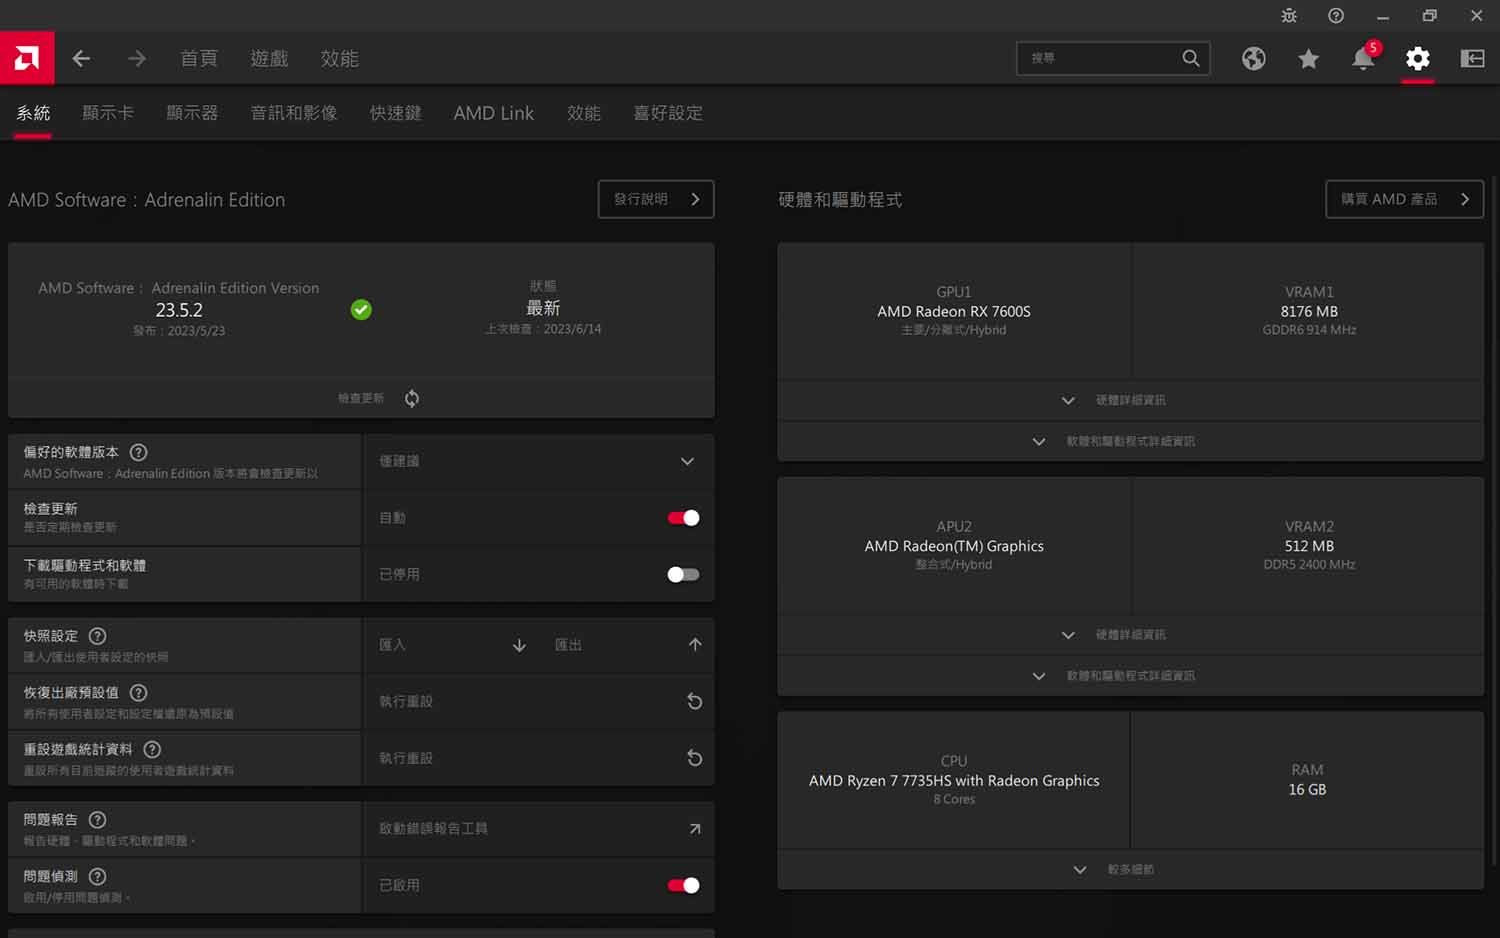This screenshot has height=938, width=1500.
Task: Click AMD Ryzen 7 7735HS CPU text
Action: click(x=954, y=780)
